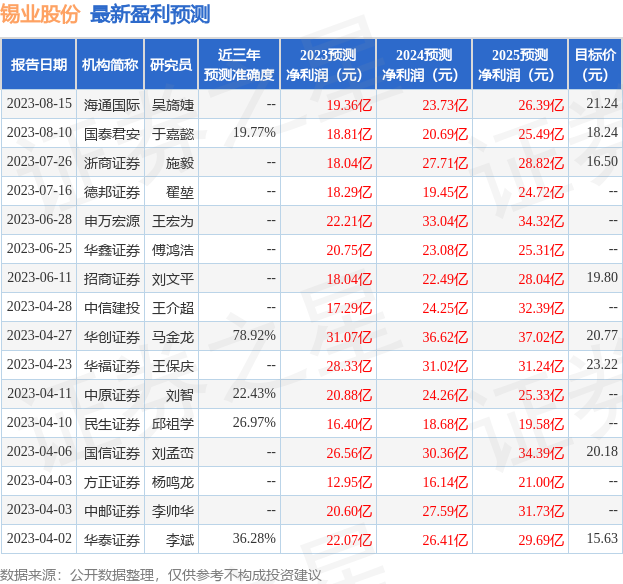Click accuracy value 78.92%
Viewport: 623px width, 584px height.
[254, 335]
